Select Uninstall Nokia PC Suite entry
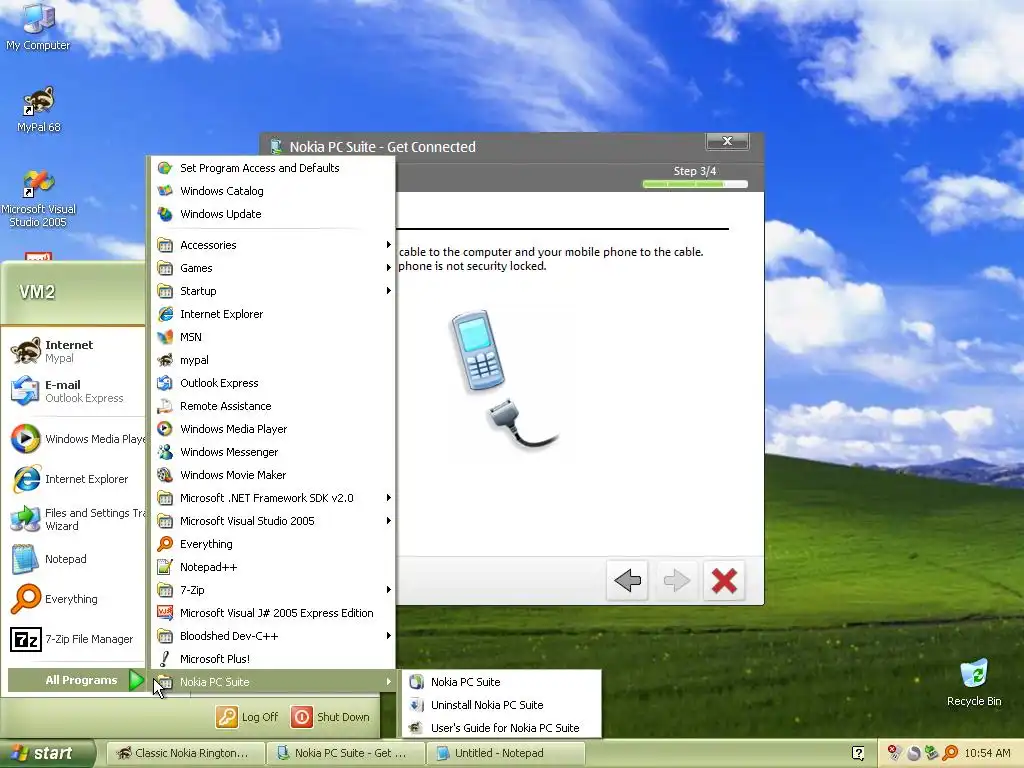Screen dimensions: 1024x768 (x=501, y=705)
